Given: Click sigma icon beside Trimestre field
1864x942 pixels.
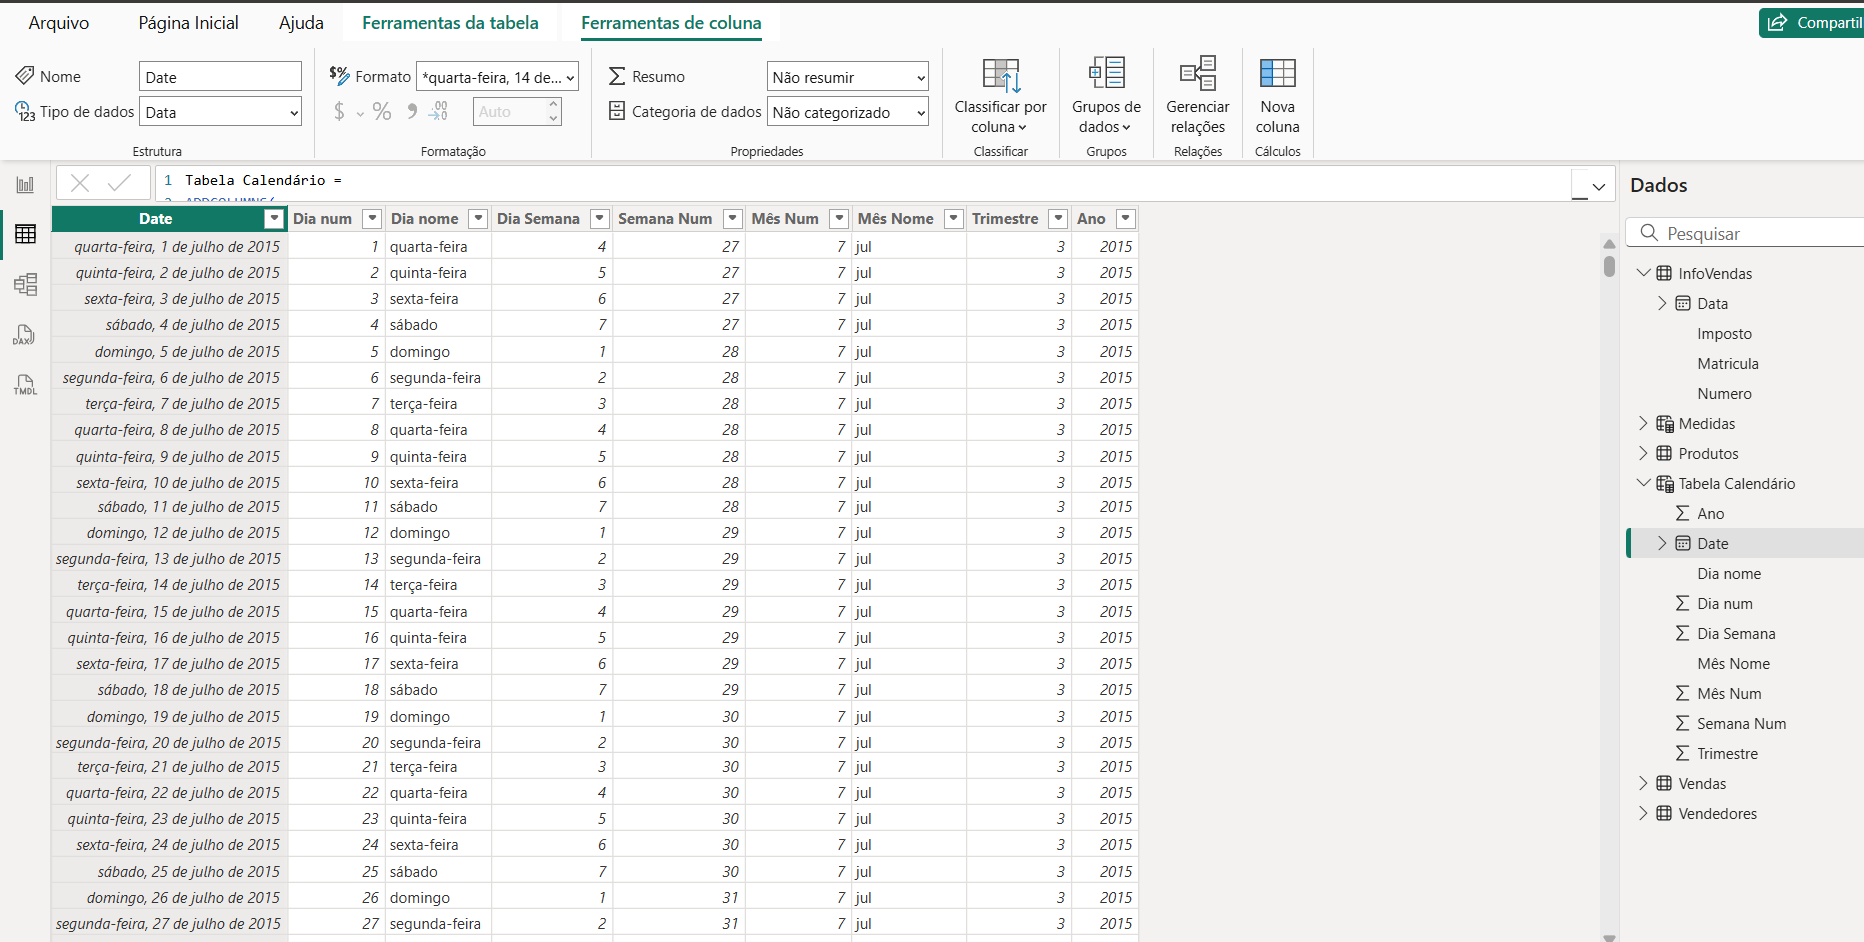Looking at the screenshot, I should tap(1683, 753).
